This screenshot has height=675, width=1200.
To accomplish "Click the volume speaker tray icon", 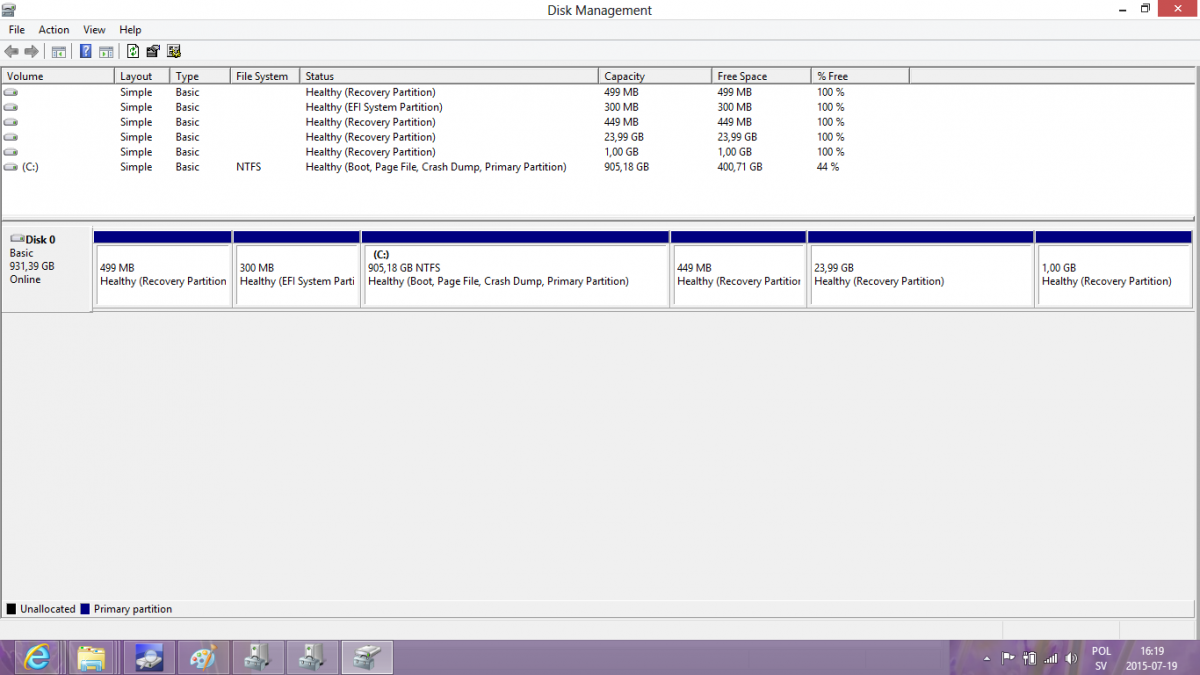I will [x=1072, y=658].
